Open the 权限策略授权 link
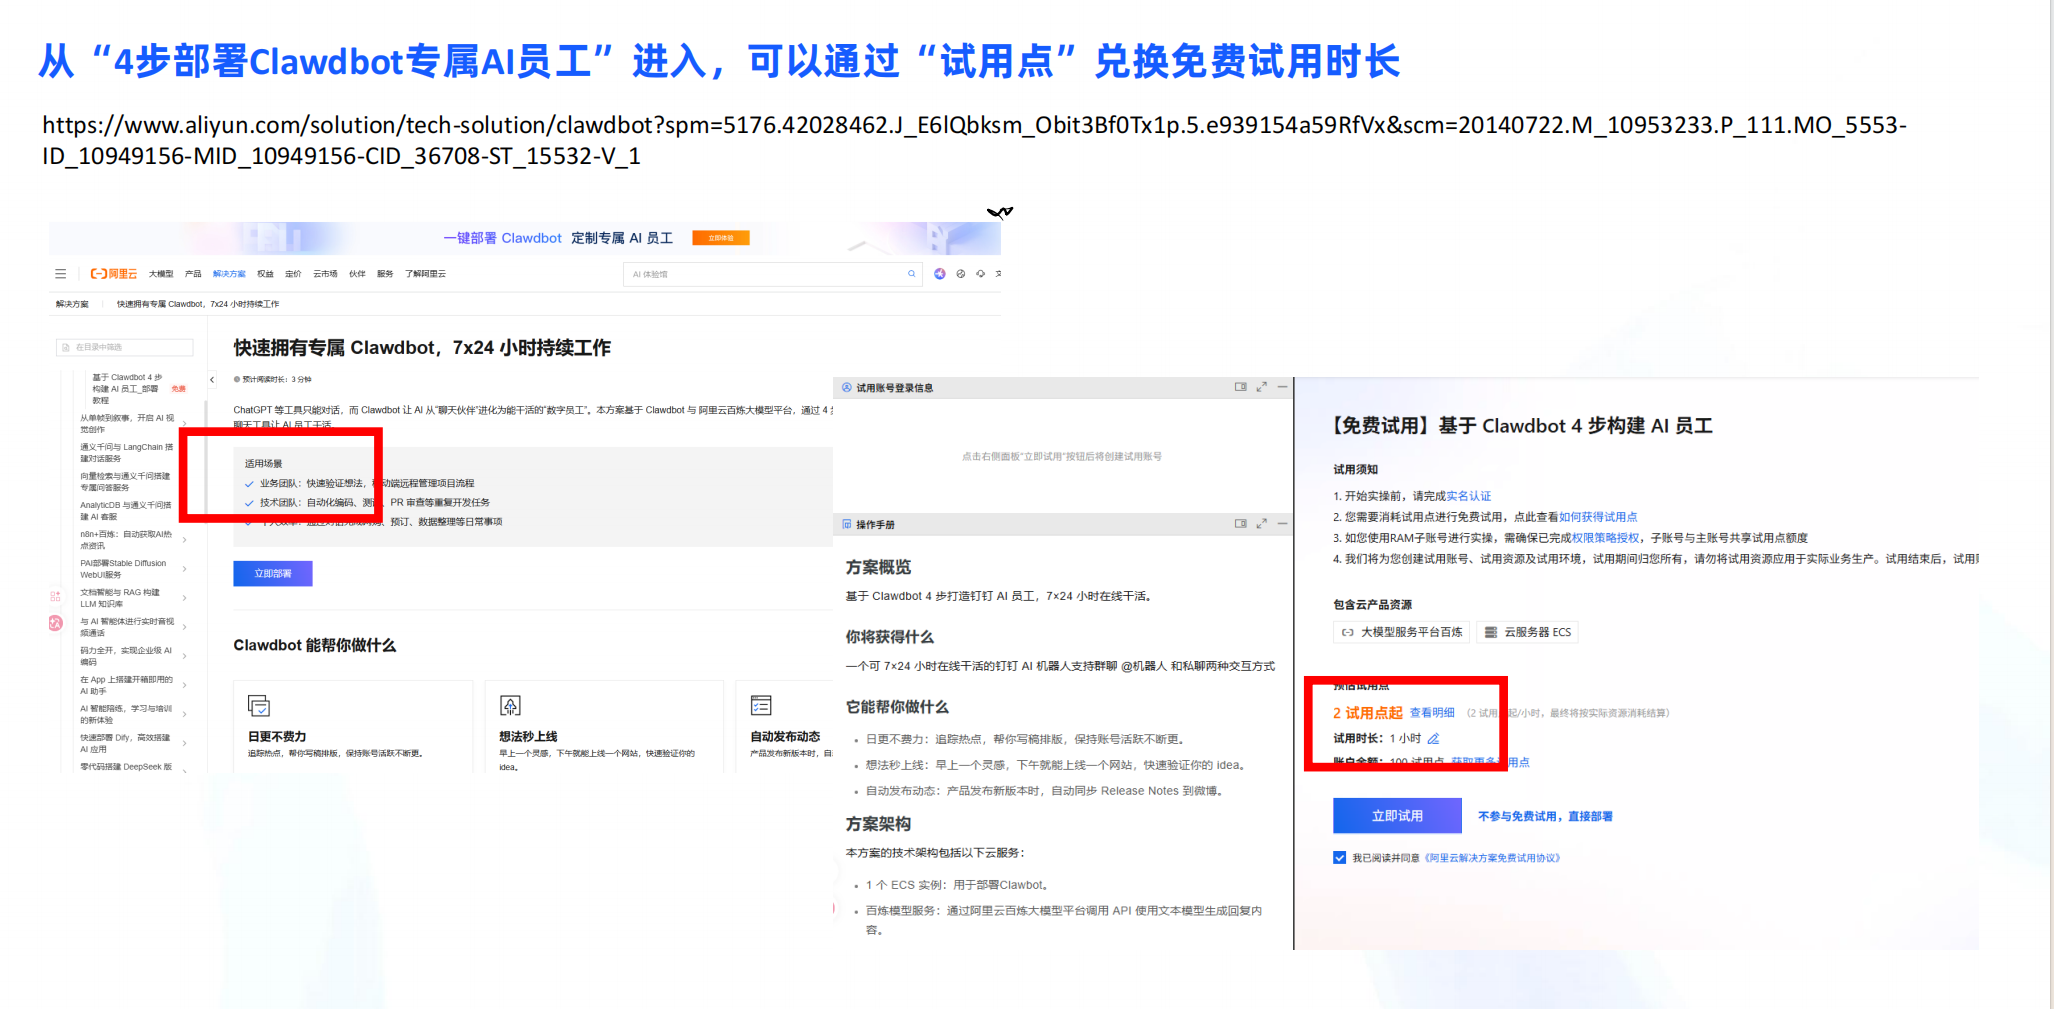Image resolution: width=2054 pixels, height=1009 pixels. tap(1605, 538)
